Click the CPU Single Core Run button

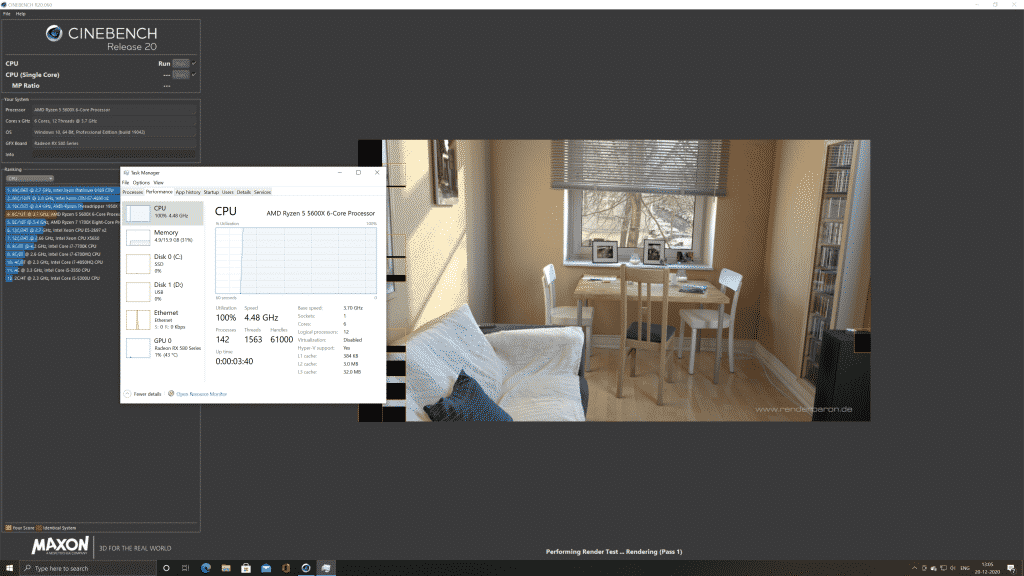pyautogui.click(x=181, y=74)
